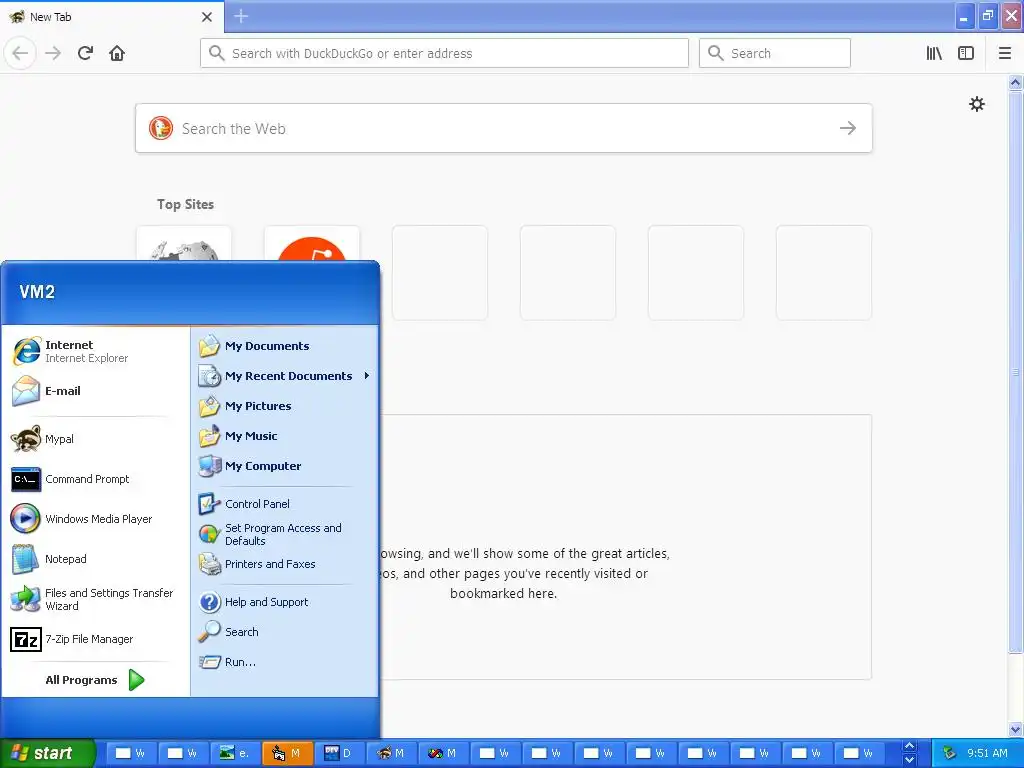1024x768 pixels.
Task: Select the orange highlighted M taskbar item
Action: (x=287, y=753)
